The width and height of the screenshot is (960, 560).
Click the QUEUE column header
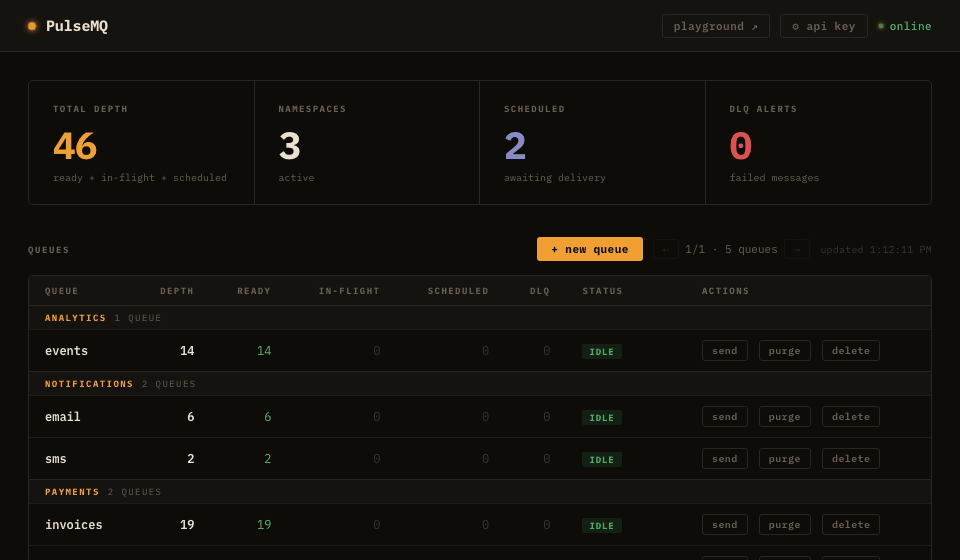(x=61, y=291)
